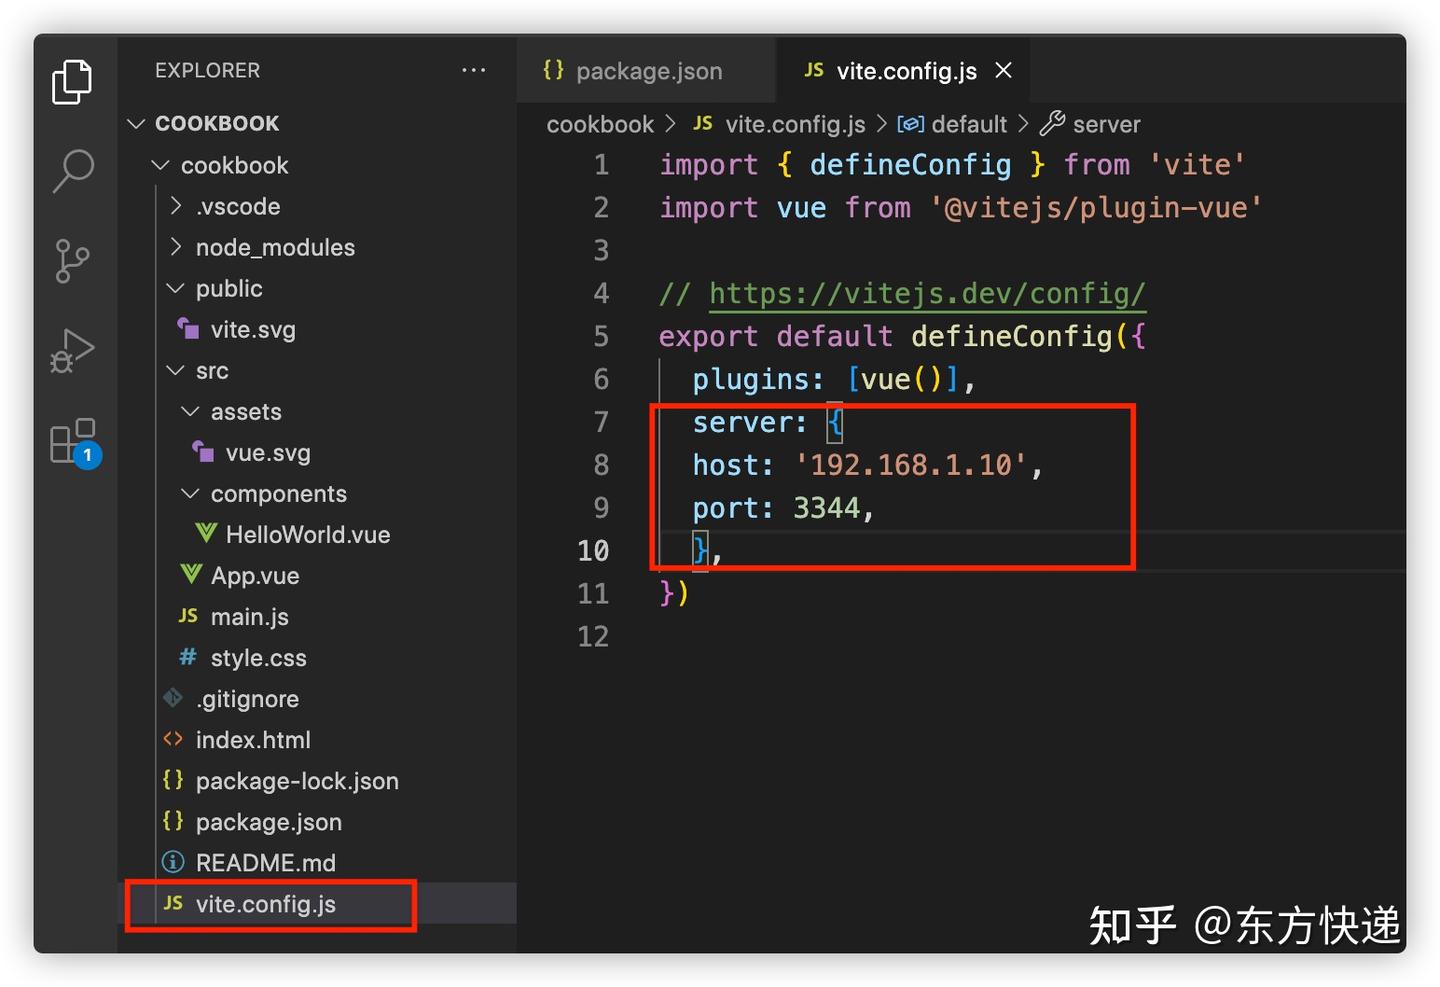Image resolution: width=1440 pixels, height=987 pixels.
Task: Select the Explorer icon in activity bar
Action: (x=71, y=82)
